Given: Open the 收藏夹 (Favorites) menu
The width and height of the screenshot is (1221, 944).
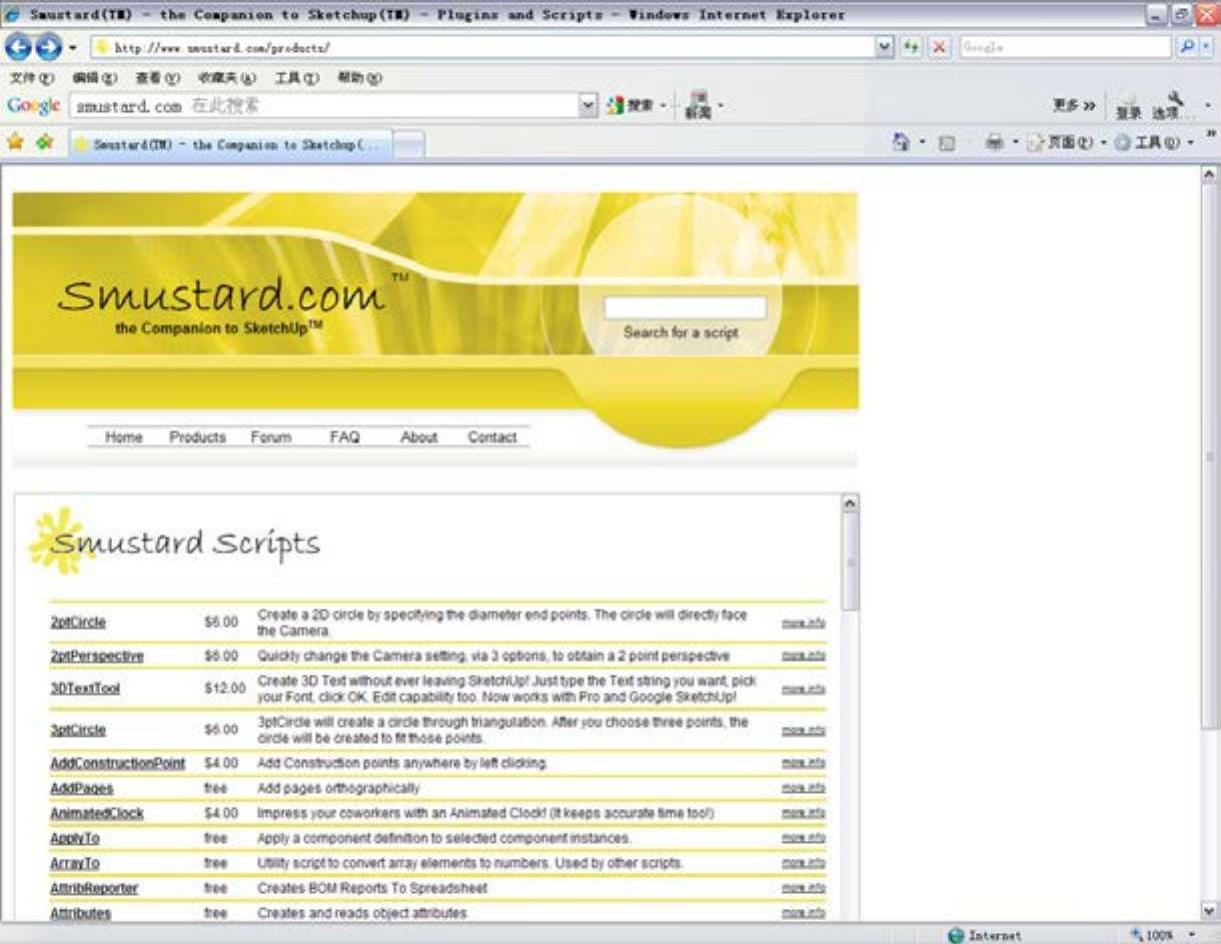Looking at the screenshot, I should click(x=227, y=78).
